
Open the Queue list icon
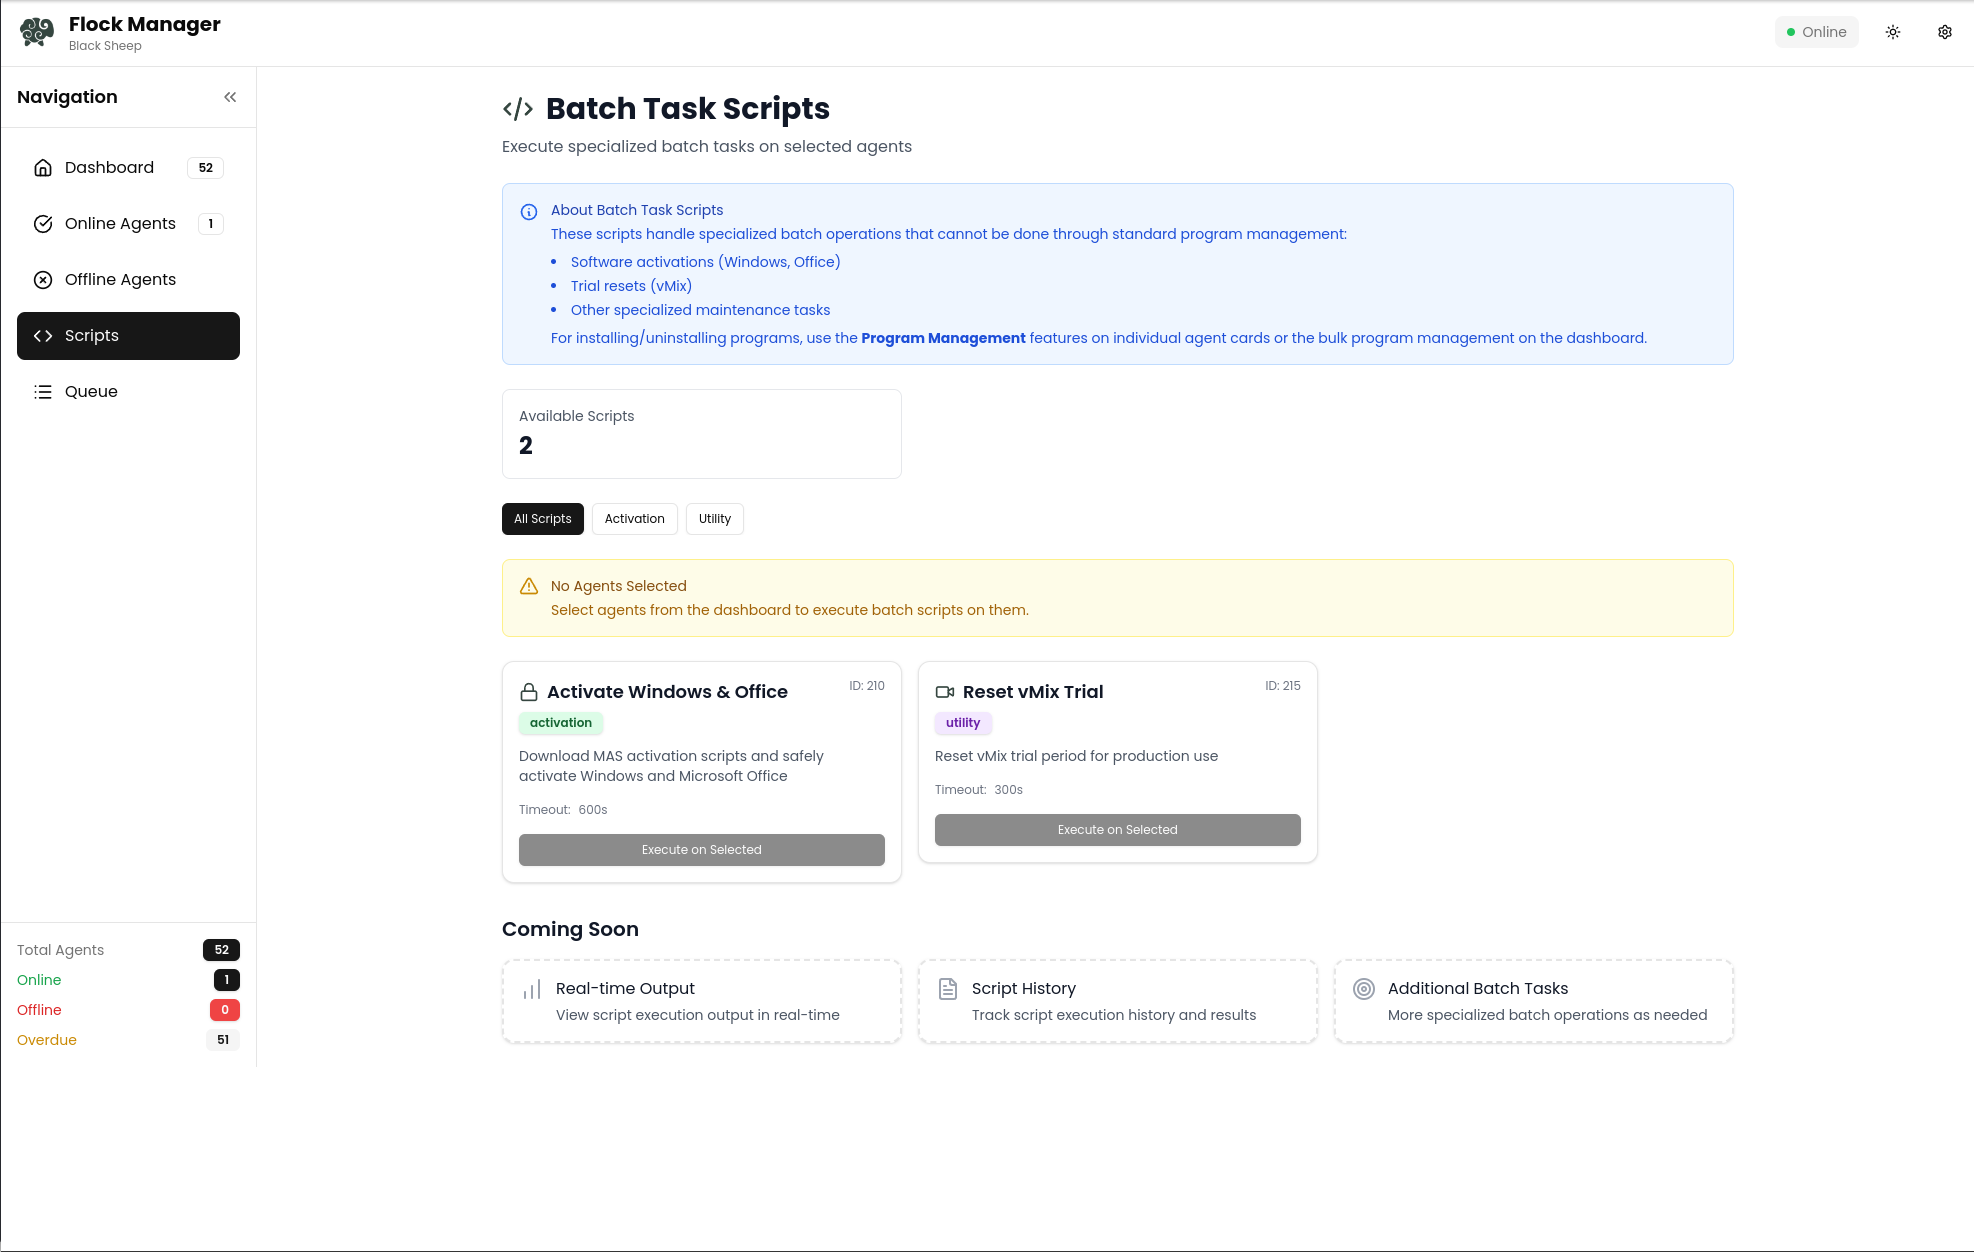pos(43,392)
